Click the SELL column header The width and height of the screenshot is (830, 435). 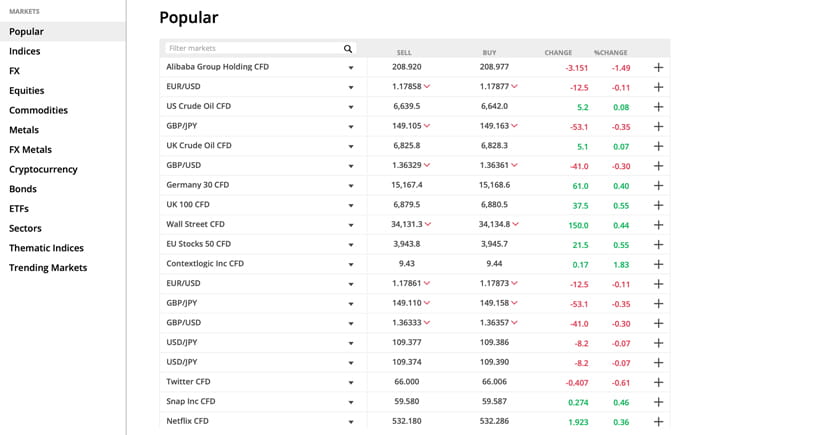pos(404,52)
